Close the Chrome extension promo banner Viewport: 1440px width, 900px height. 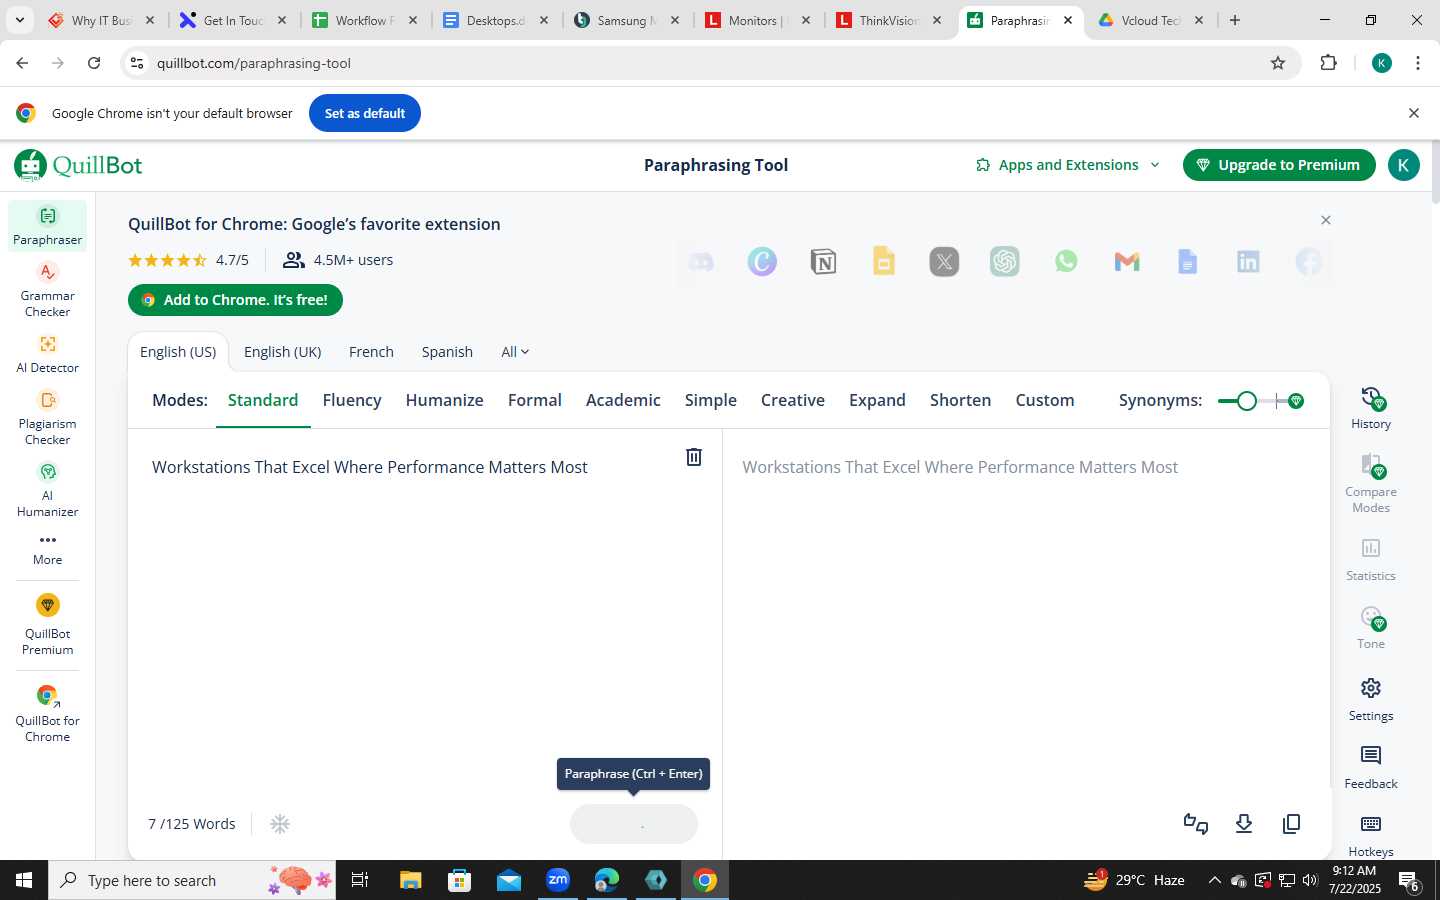coord(1326,220)
